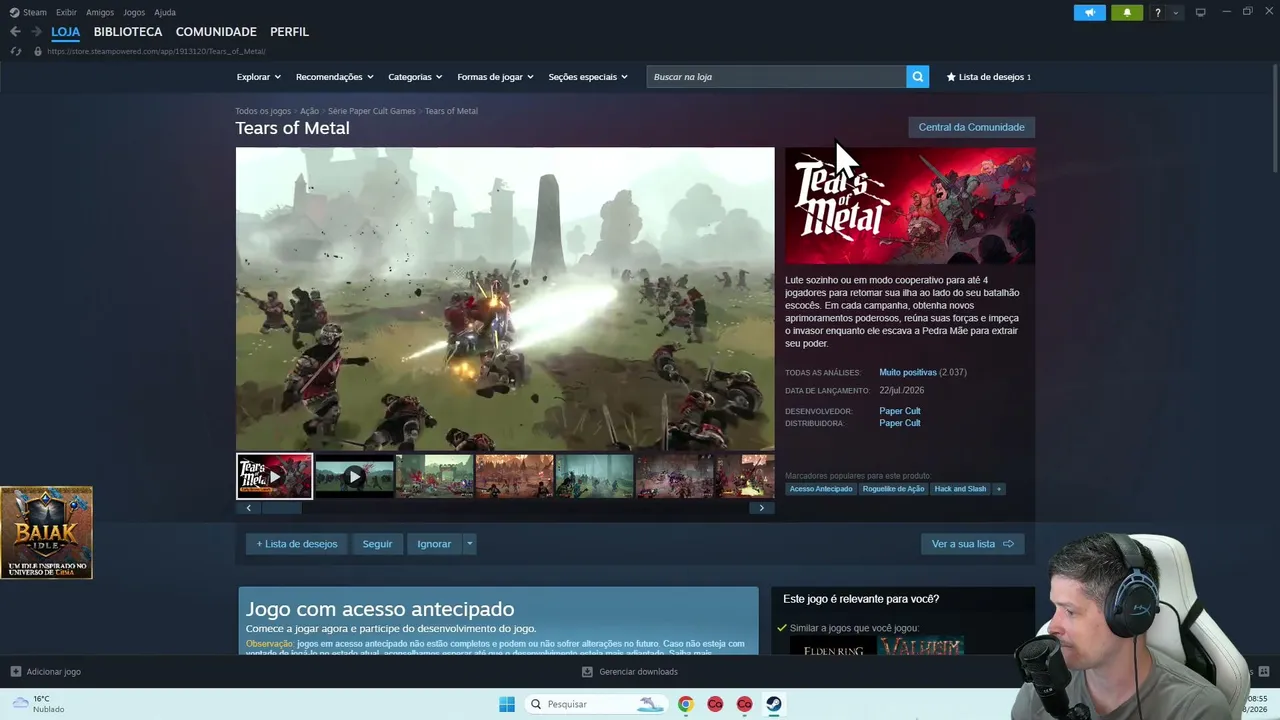Viewport: 1280px width, 720px height.
Task: Open Windows Start menu
Action: pos(507,704)
